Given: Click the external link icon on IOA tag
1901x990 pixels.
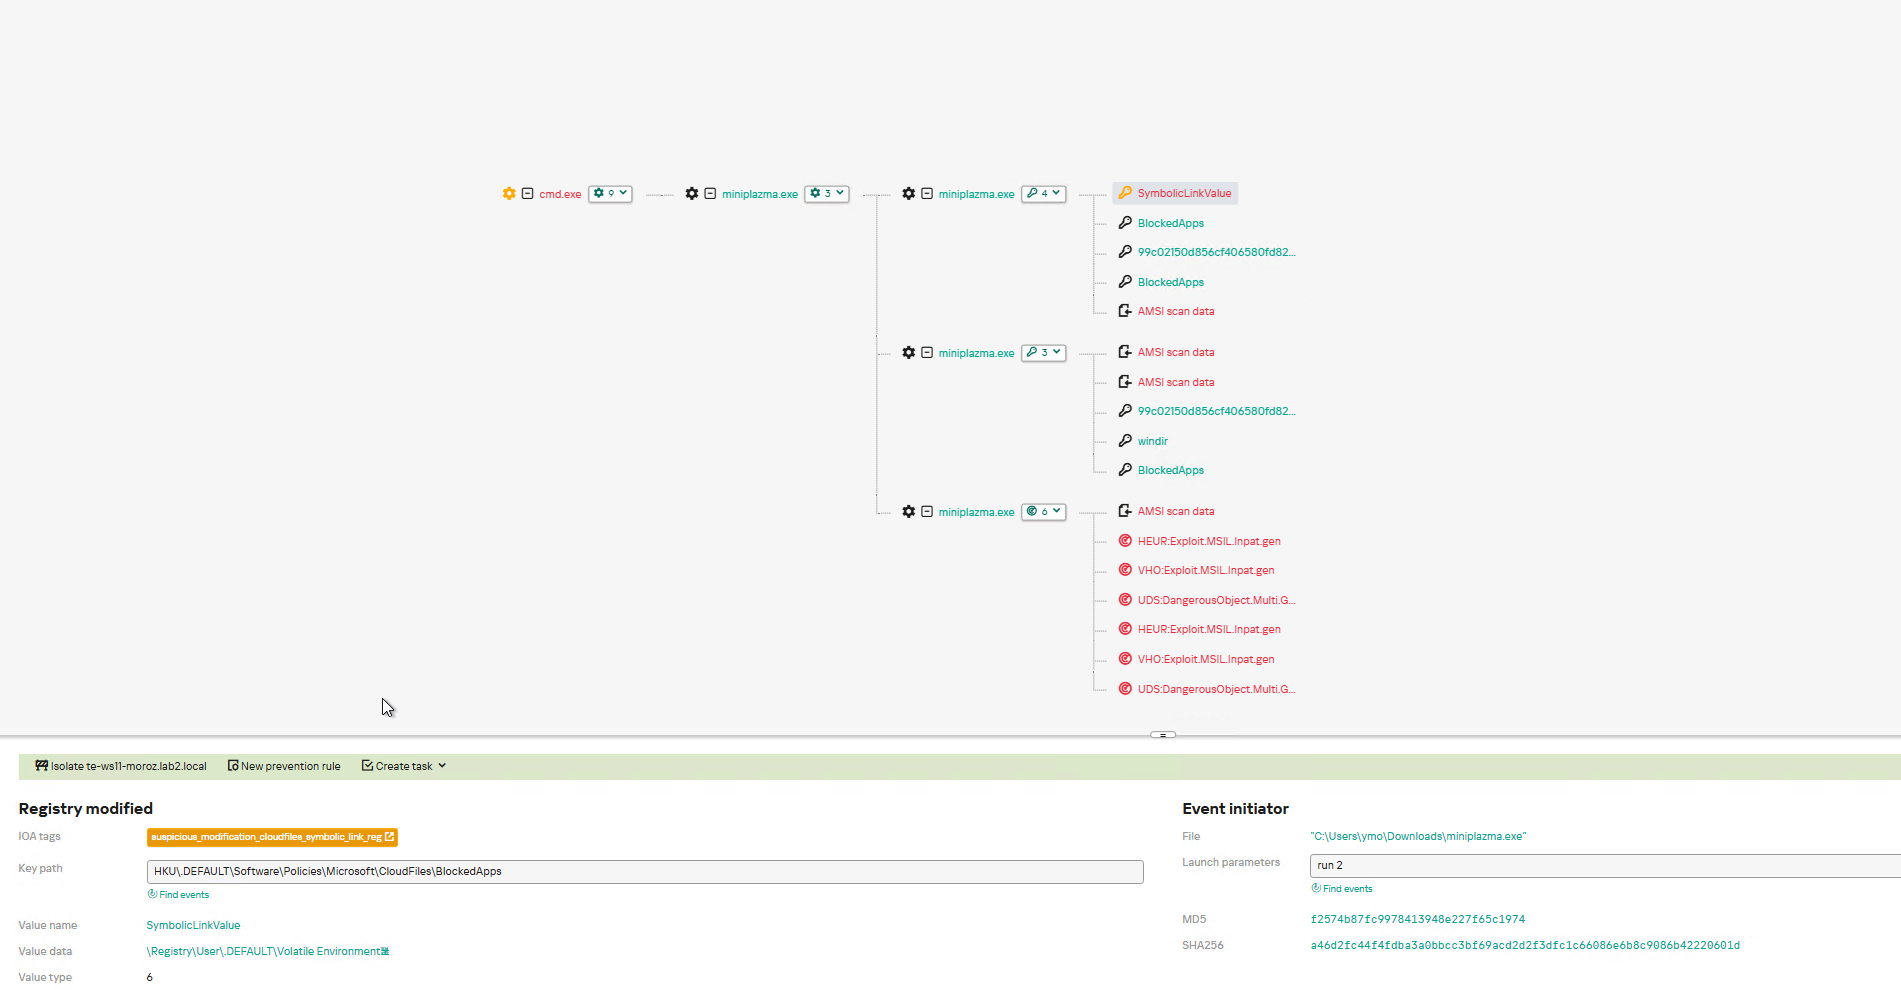Looking at the screenshot, I should coord(389,837).
